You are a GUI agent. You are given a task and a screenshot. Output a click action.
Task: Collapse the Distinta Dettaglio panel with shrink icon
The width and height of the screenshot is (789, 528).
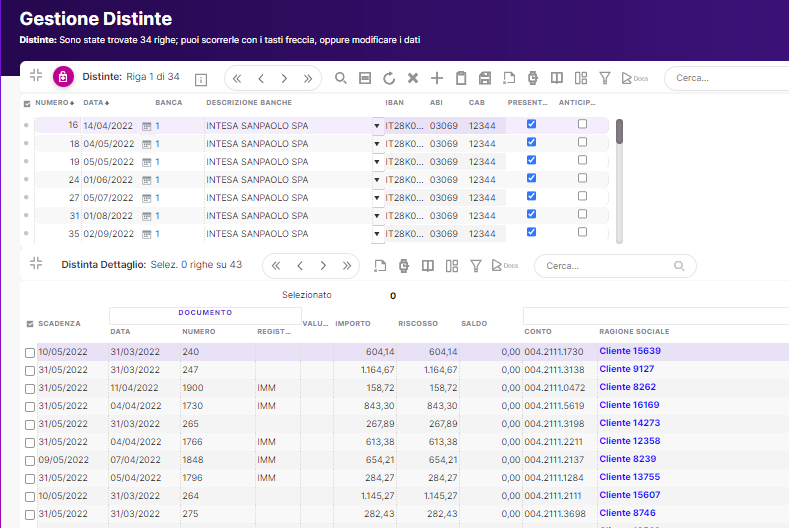[36, 263]
